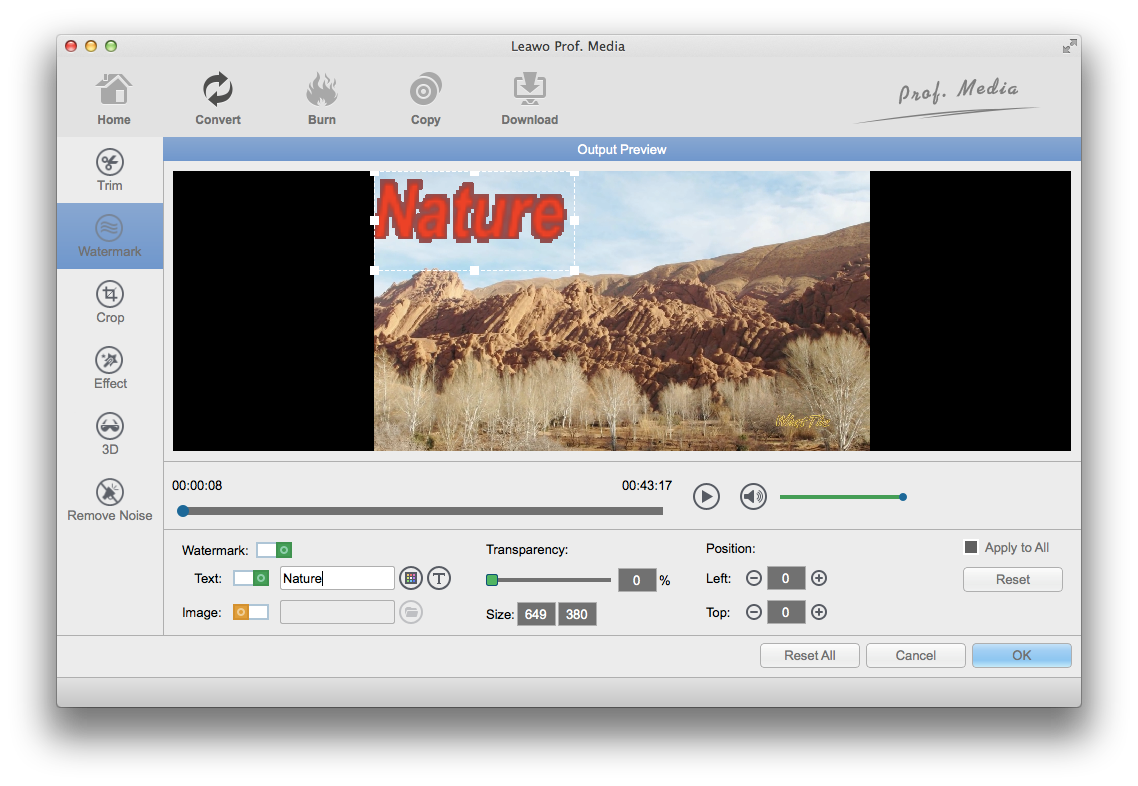Turn off the Text watermark switch
Screen dimensions: 1138x786
(251, 578)
